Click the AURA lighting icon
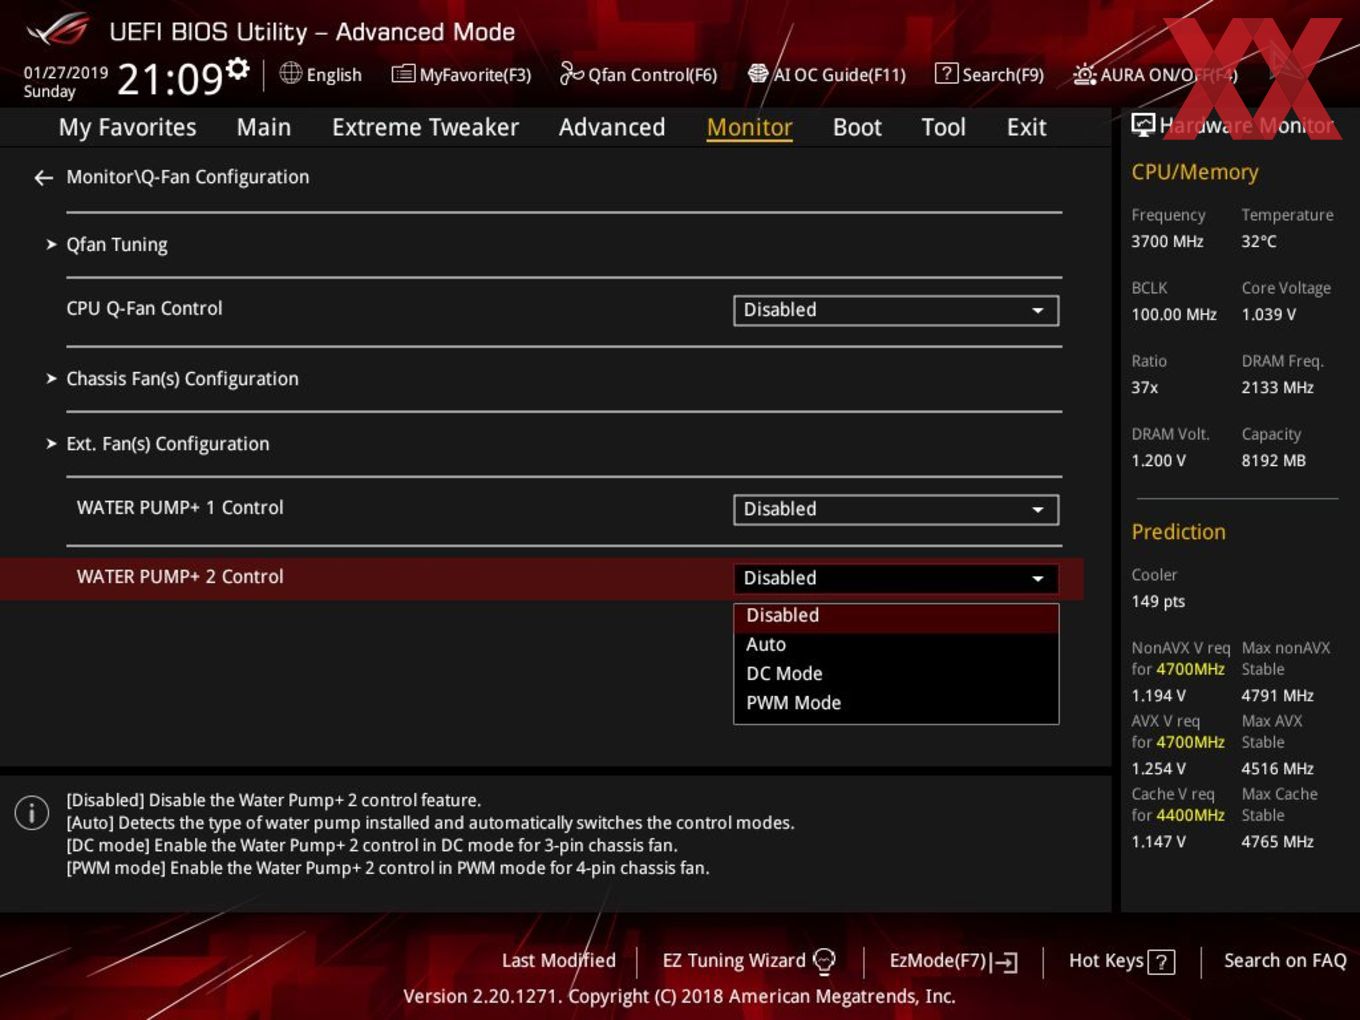 point(1084,74)
